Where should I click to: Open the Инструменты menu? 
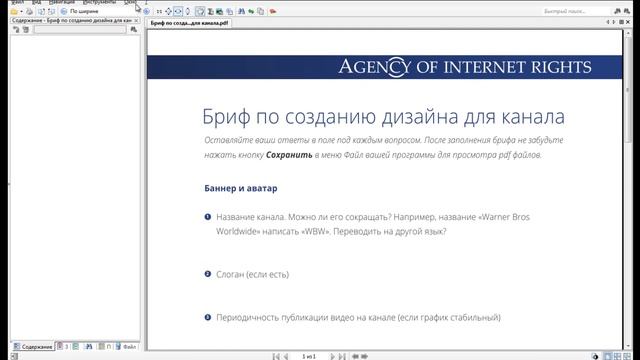pos(99,2)
